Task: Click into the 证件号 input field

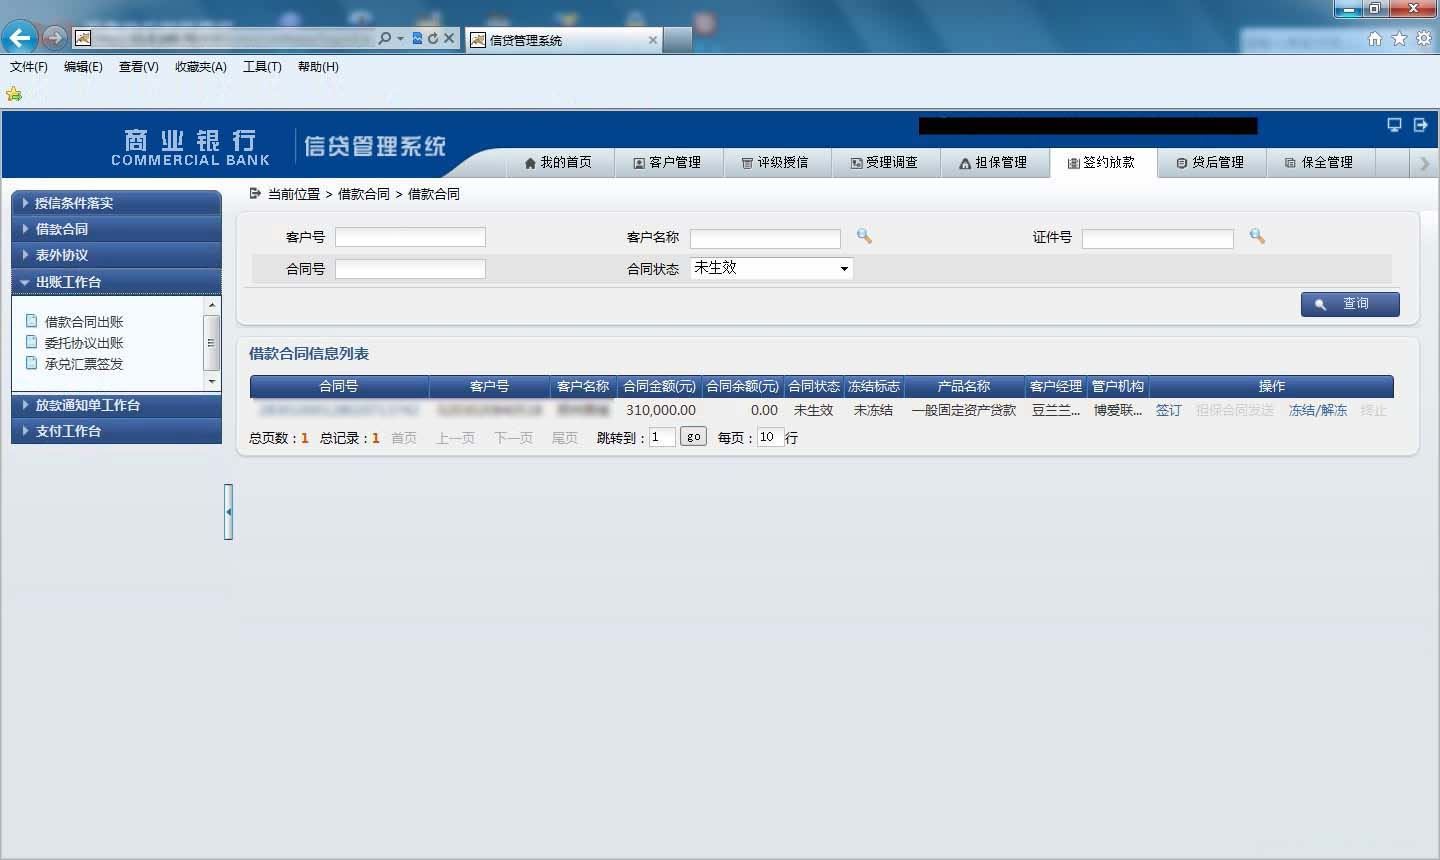Action: coord(1157,238)
